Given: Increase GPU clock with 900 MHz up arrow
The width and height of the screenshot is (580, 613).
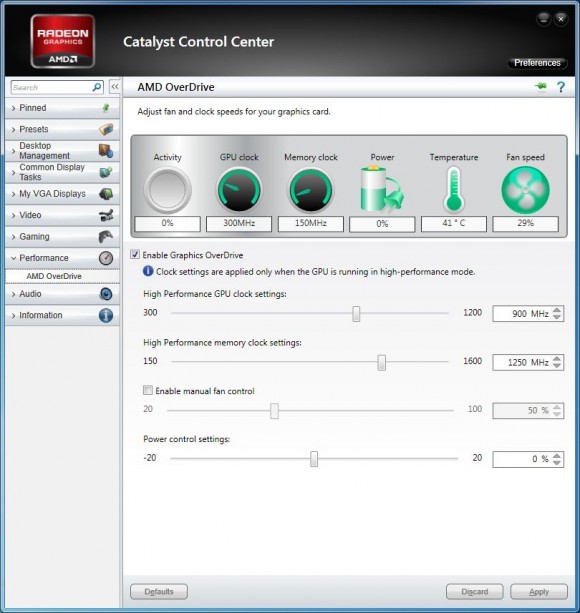Looking at the screenshot, I should click(x=557, y=310).
